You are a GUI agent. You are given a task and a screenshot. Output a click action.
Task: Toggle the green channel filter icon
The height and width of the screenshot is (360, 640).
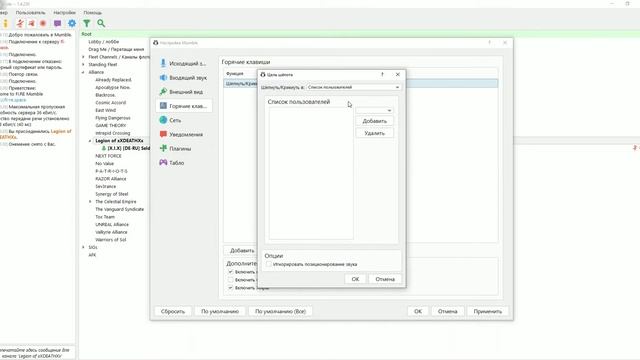[87, 23]
